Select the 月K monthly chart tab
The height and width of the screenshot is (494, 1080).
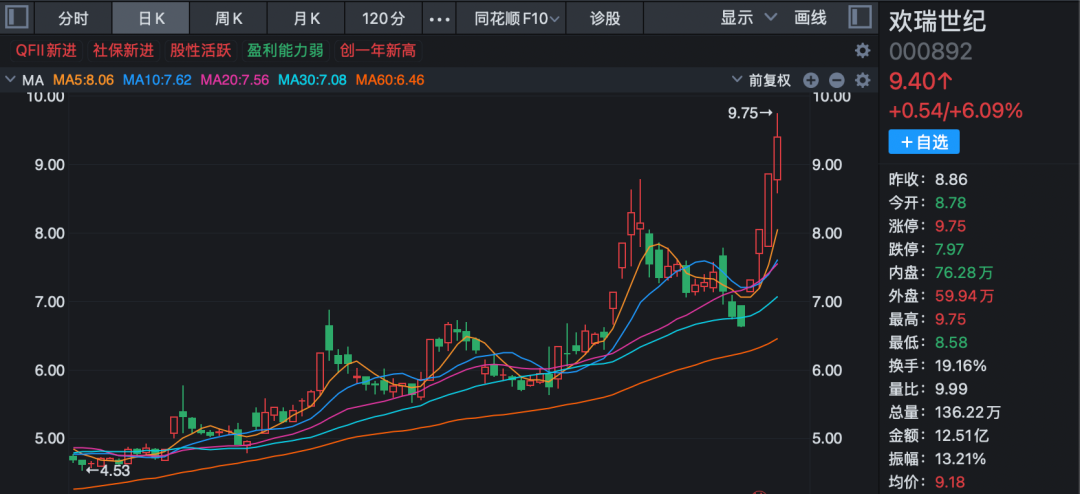[306, 18]
